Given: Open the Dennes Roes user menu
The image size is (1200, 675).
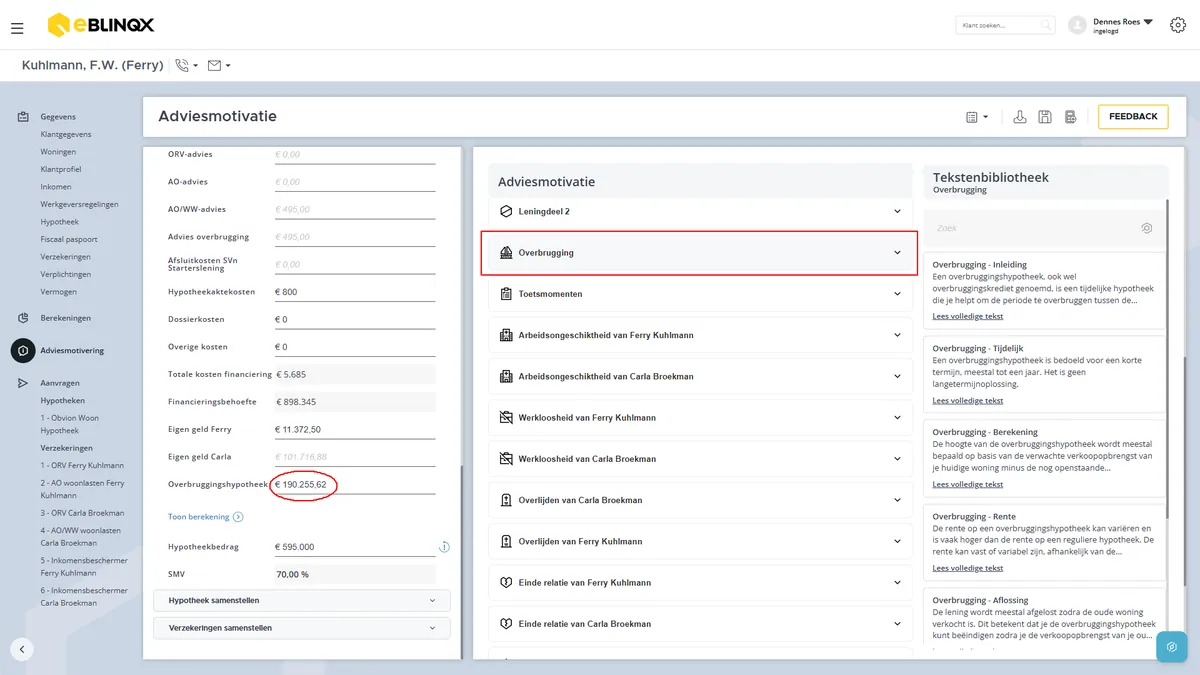Looking at the screenshot, I should pyautogui.click(x=1123, y=25).
